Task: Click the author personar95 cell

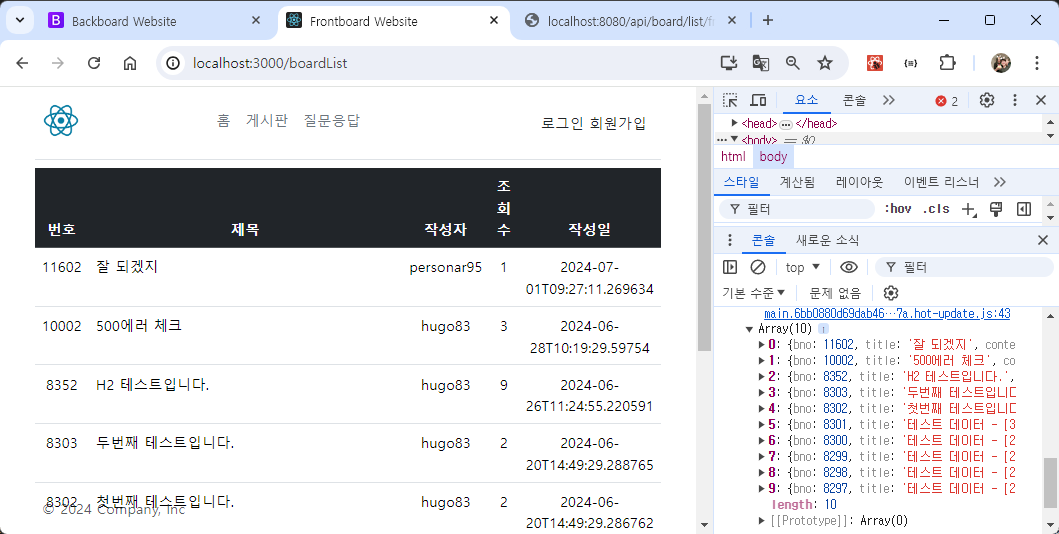Action: tap(446, 267)
